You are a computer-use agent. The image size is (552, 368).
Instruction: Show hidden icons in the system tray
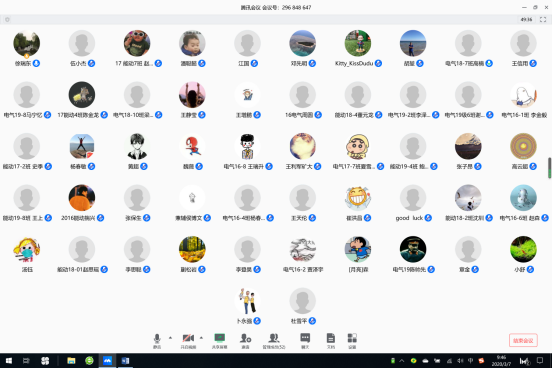point(402,361)
